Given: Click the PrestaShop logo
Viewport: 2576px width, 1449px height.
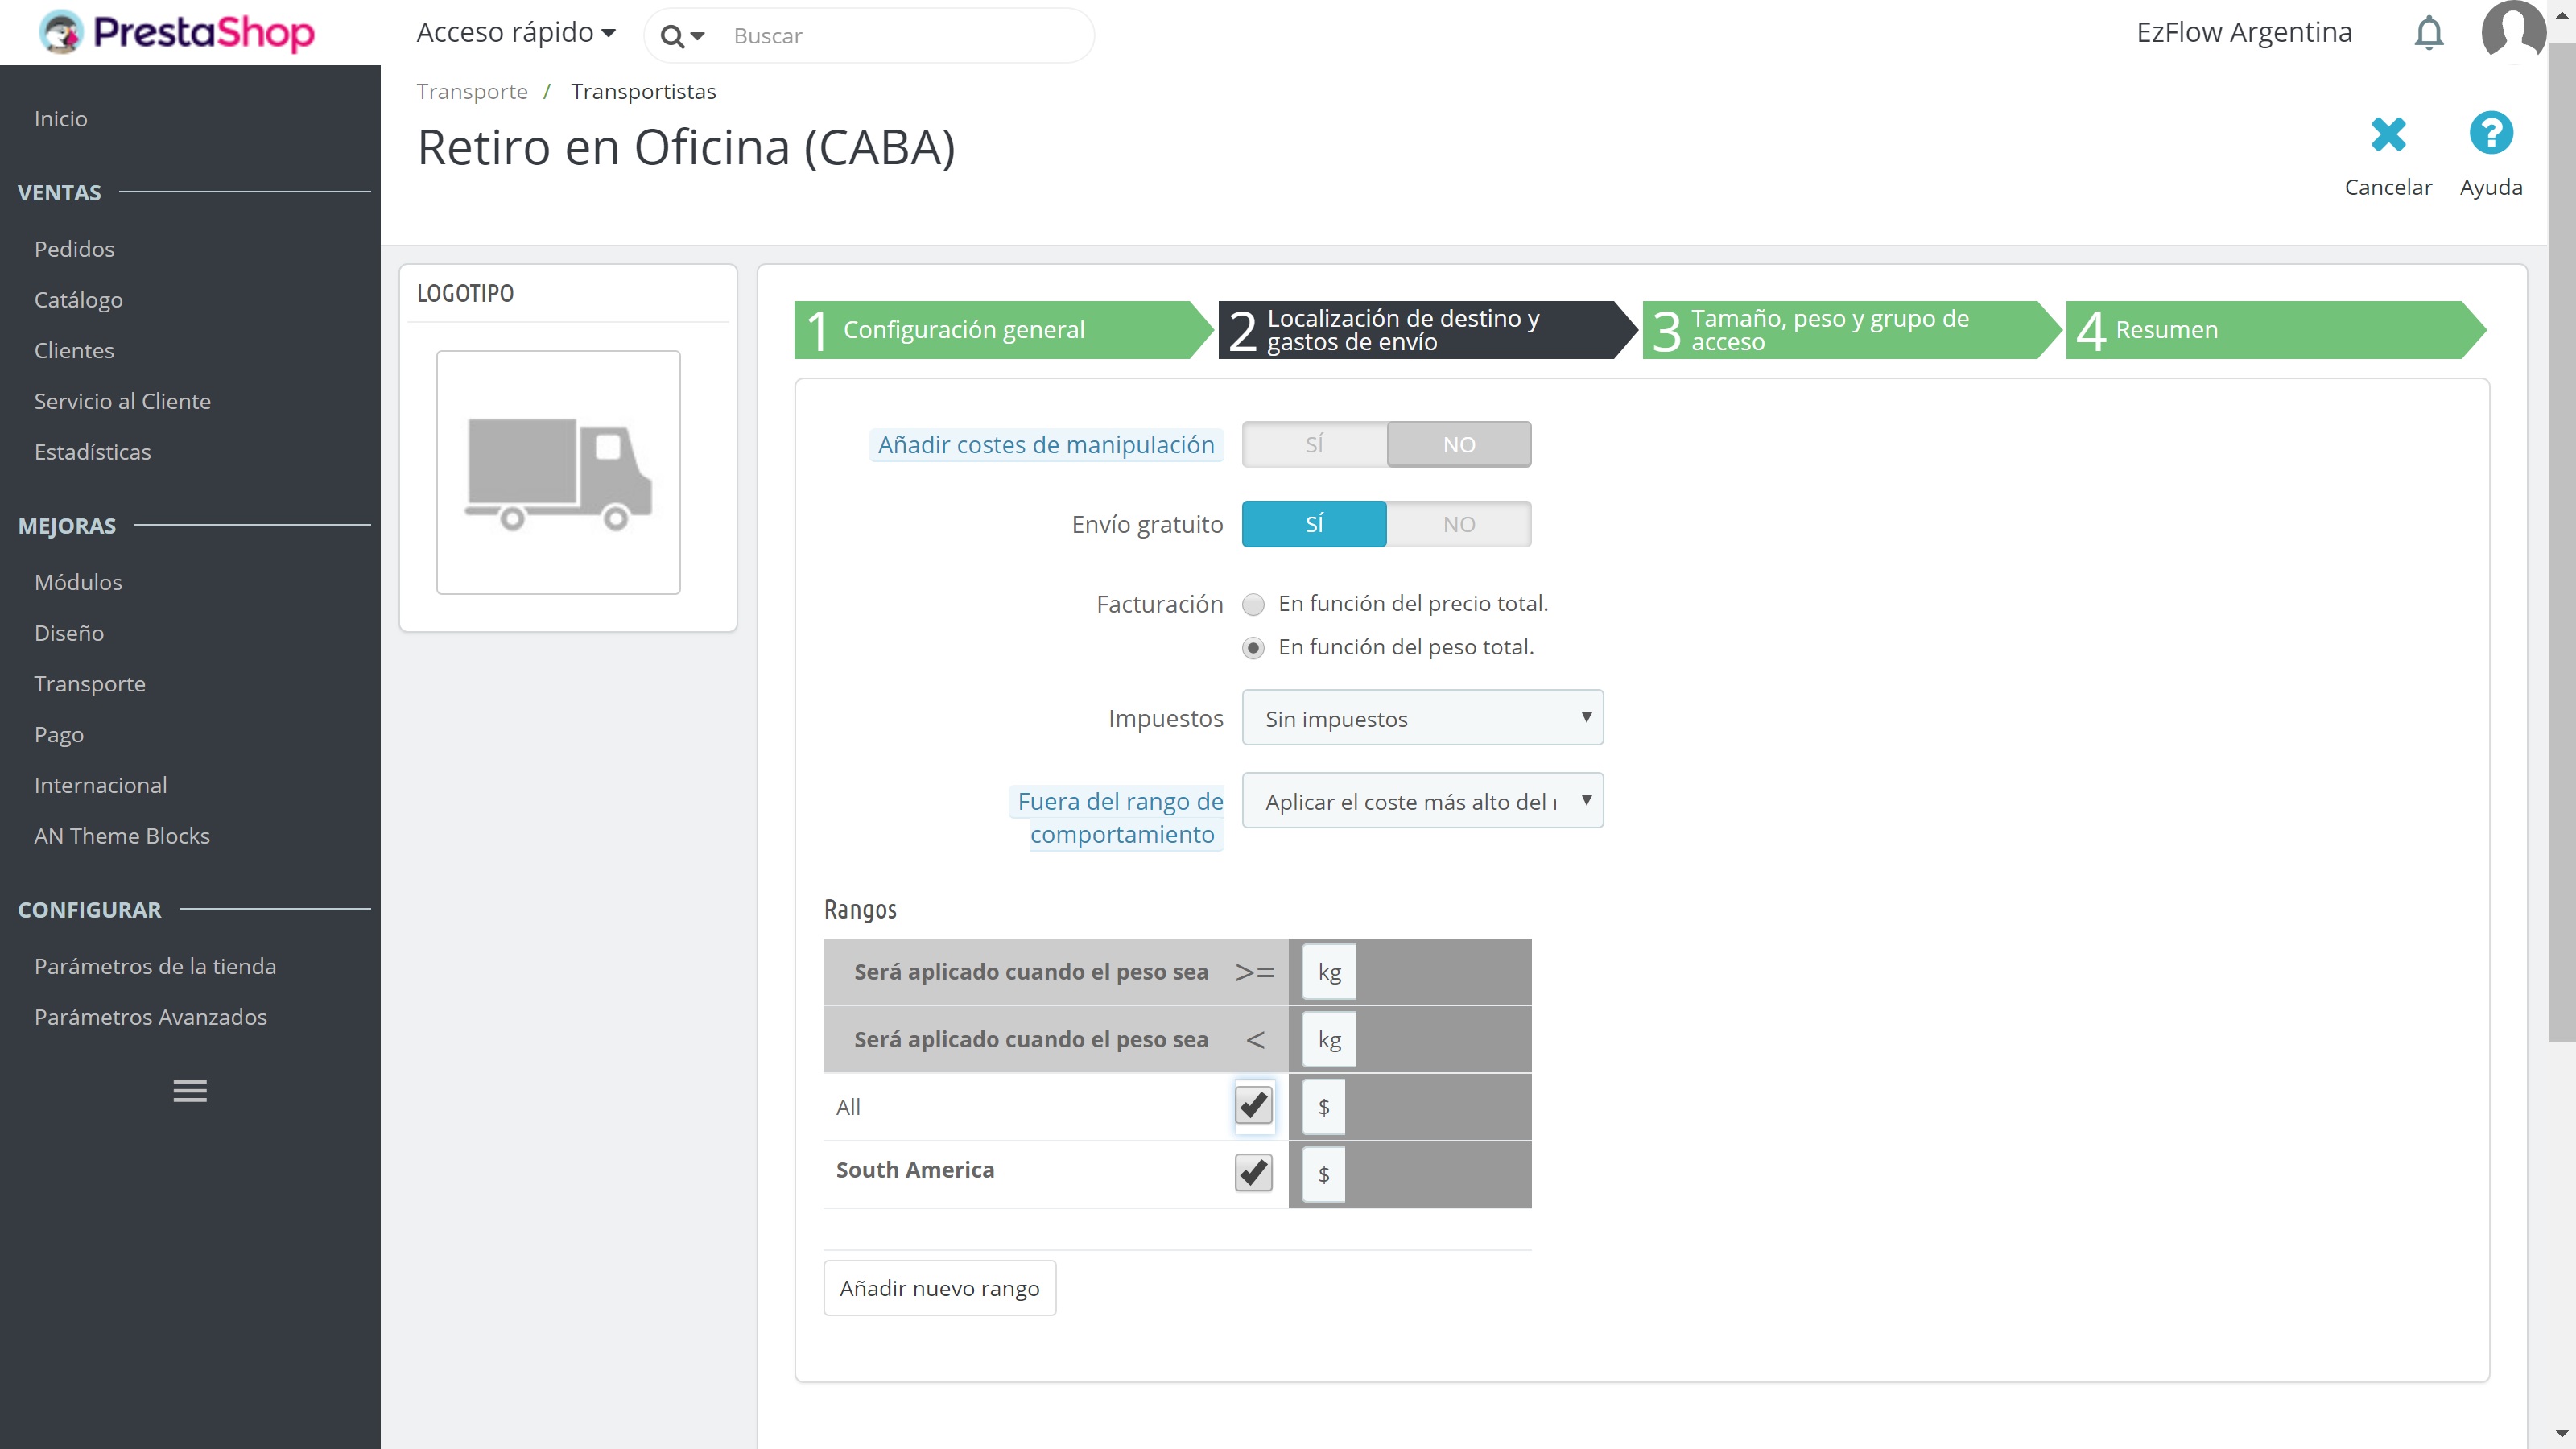Looking at the screenshot, I should click(177, 32).
